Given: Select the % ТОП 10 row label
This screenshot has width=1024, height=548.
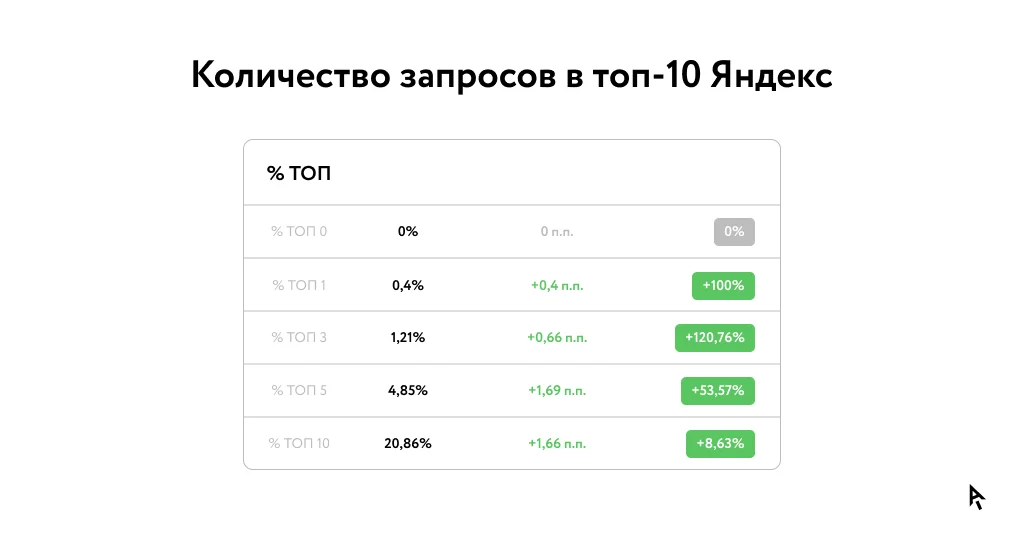Looking at the screenshot, I should pyautogui.click(x=299, y=443).
